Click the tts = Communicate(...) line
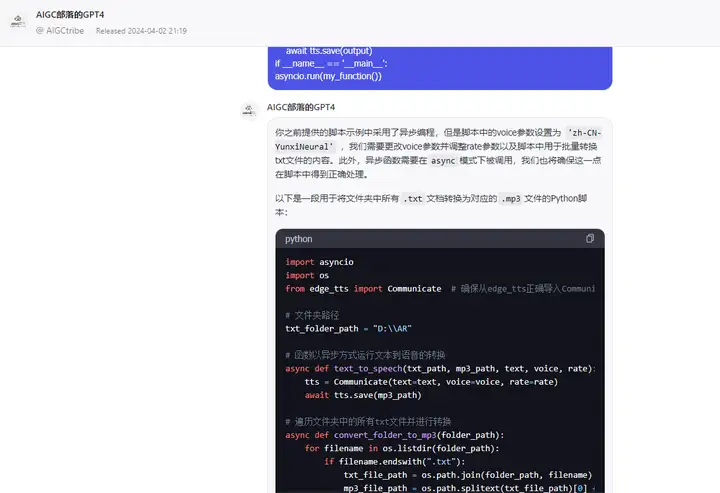The image size is (720, 493). coord(431,382)
